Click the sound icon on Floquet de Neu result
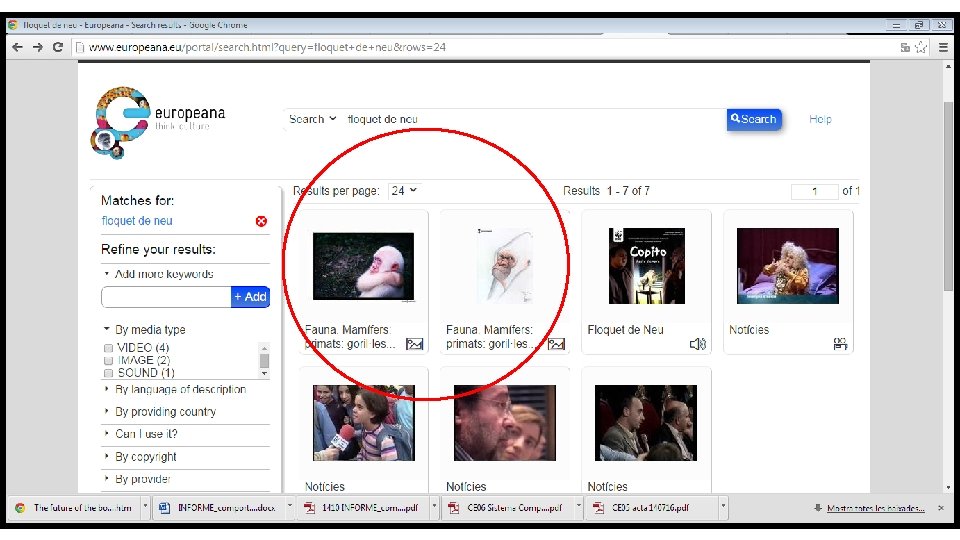 698,344
